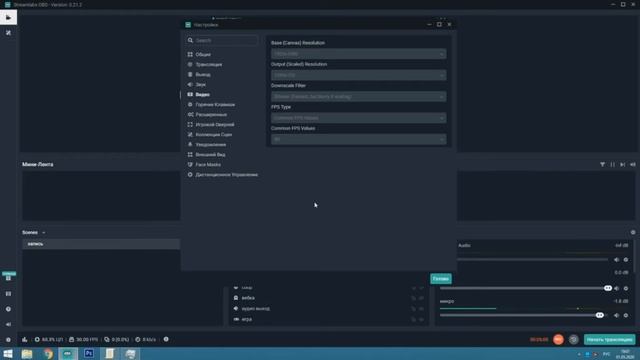
Task: Click the Audio channel volume slider track
Action: pyautogui.click(x=532, y=260)
